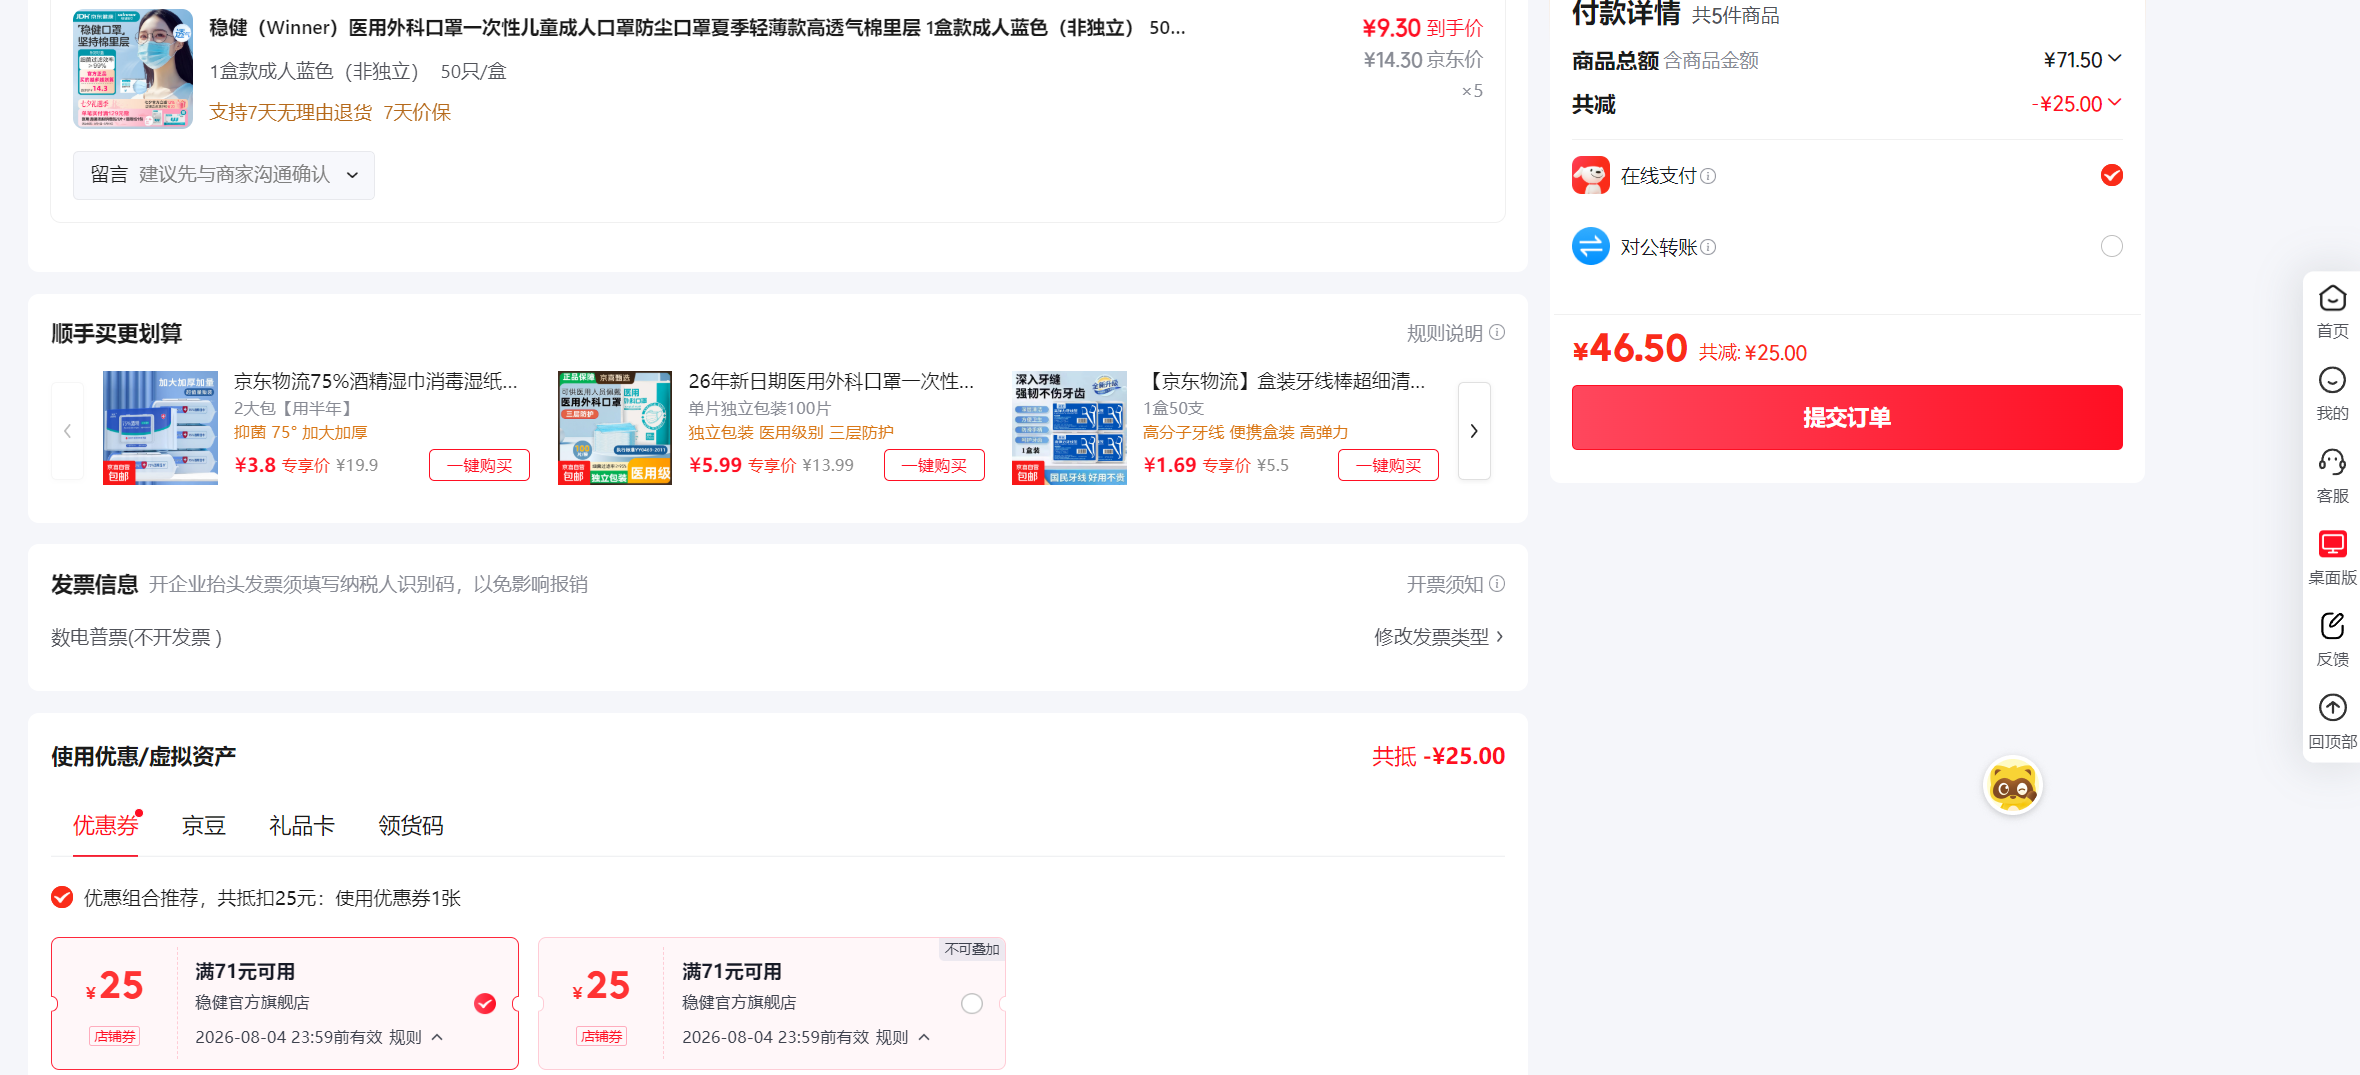Collapse rules of 不可叠加 coupon
Viewport: 2360px width, 1075px height.
[924, 1037]
